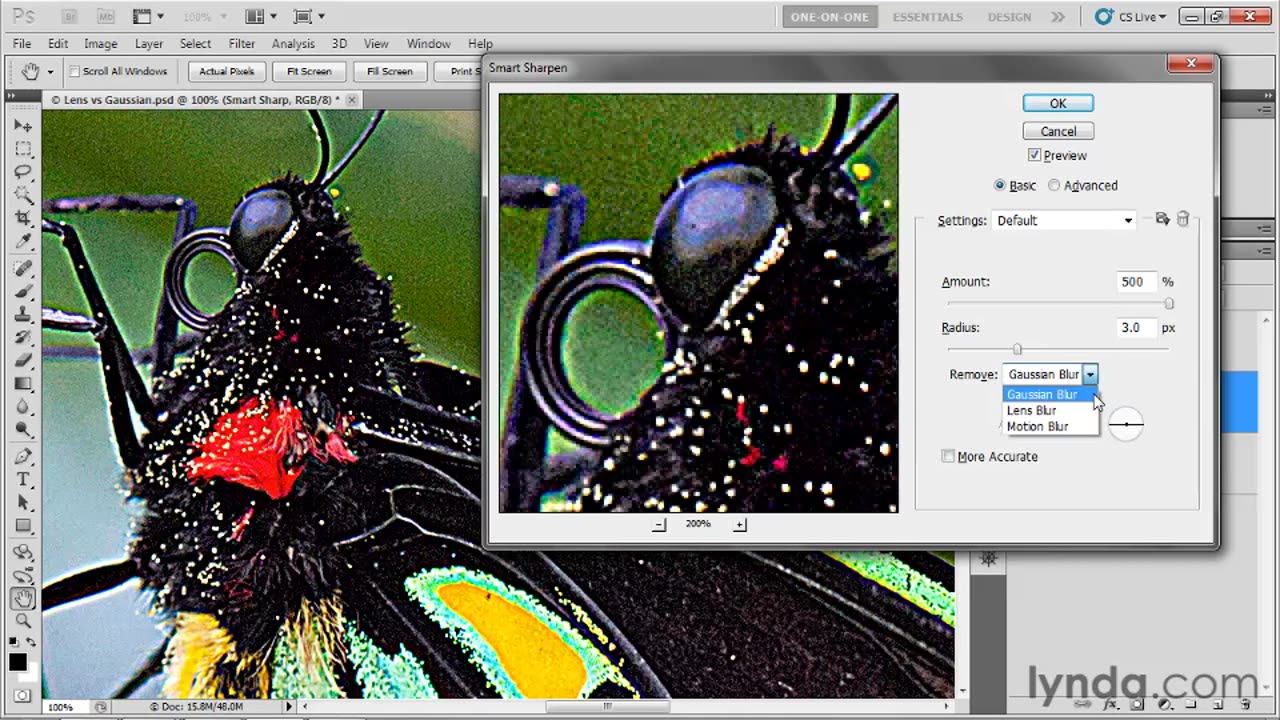Enable the More Accurate checkbox
1280x720 pixels.
coord(948,457)
